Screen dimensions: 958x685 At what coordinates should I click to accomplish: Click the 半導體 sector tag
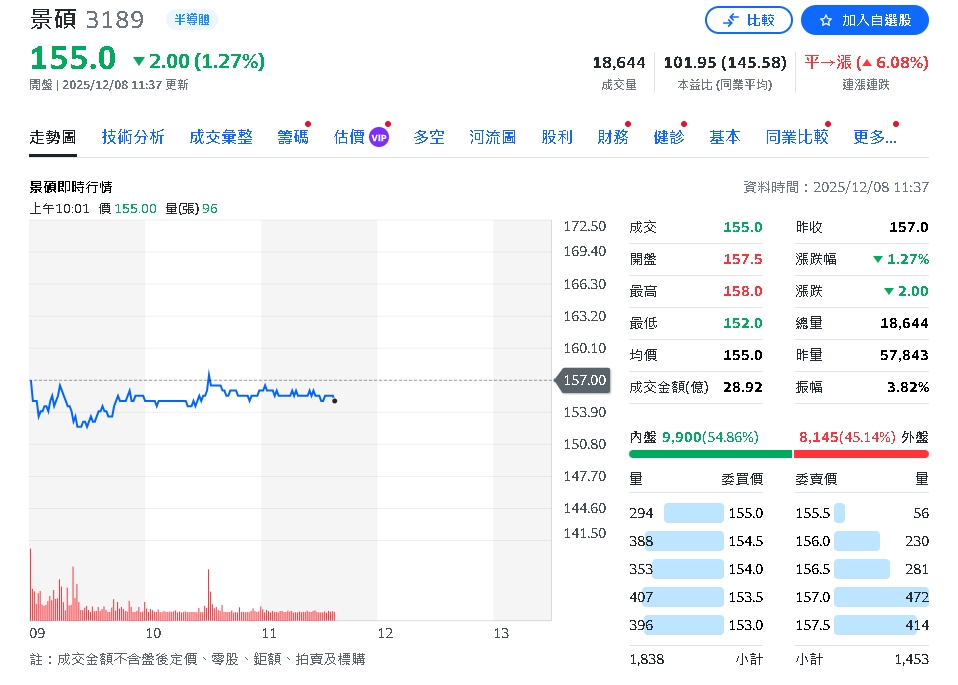click(191, 19)
